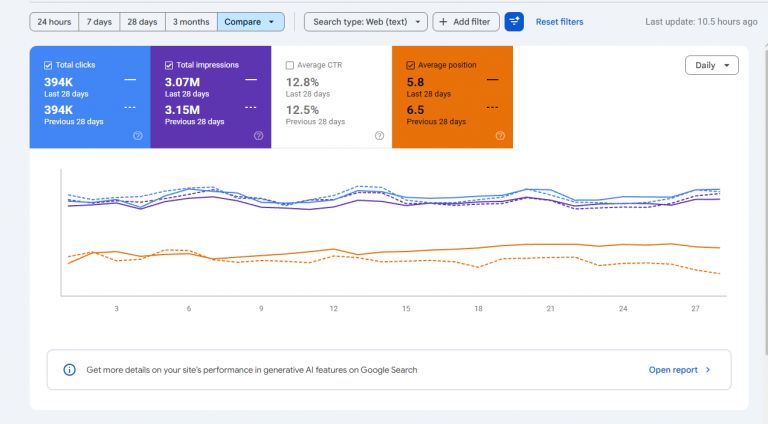
Task: Click the chart axis label 21
Action: [551, 308]
